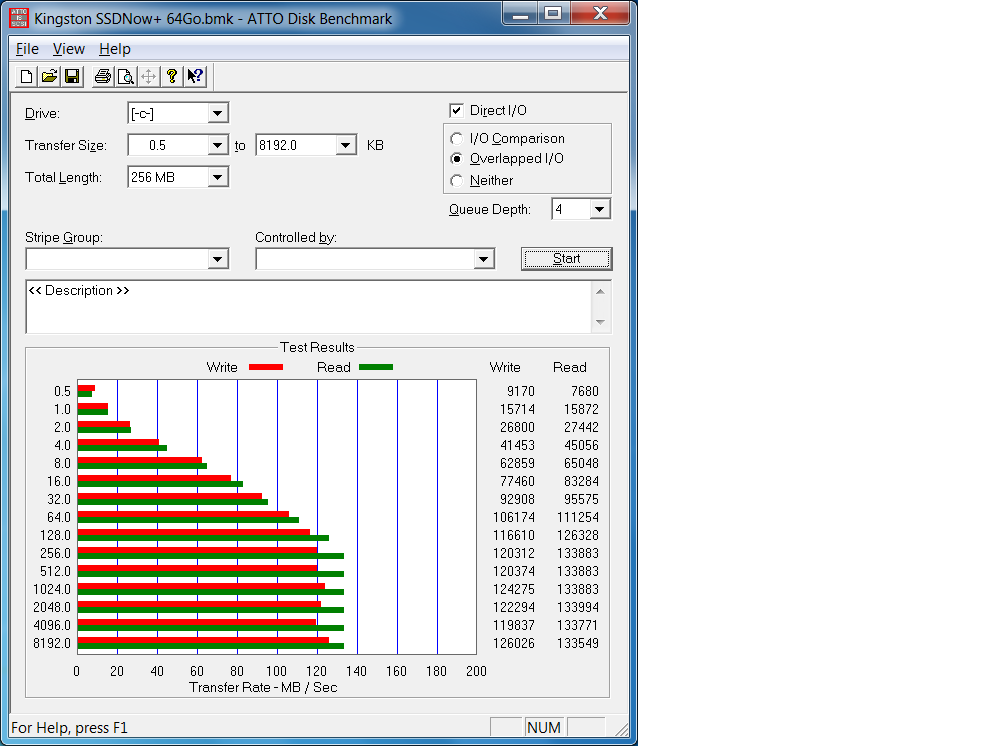Click the 64.0 row label in chart

tap(59, 517)
